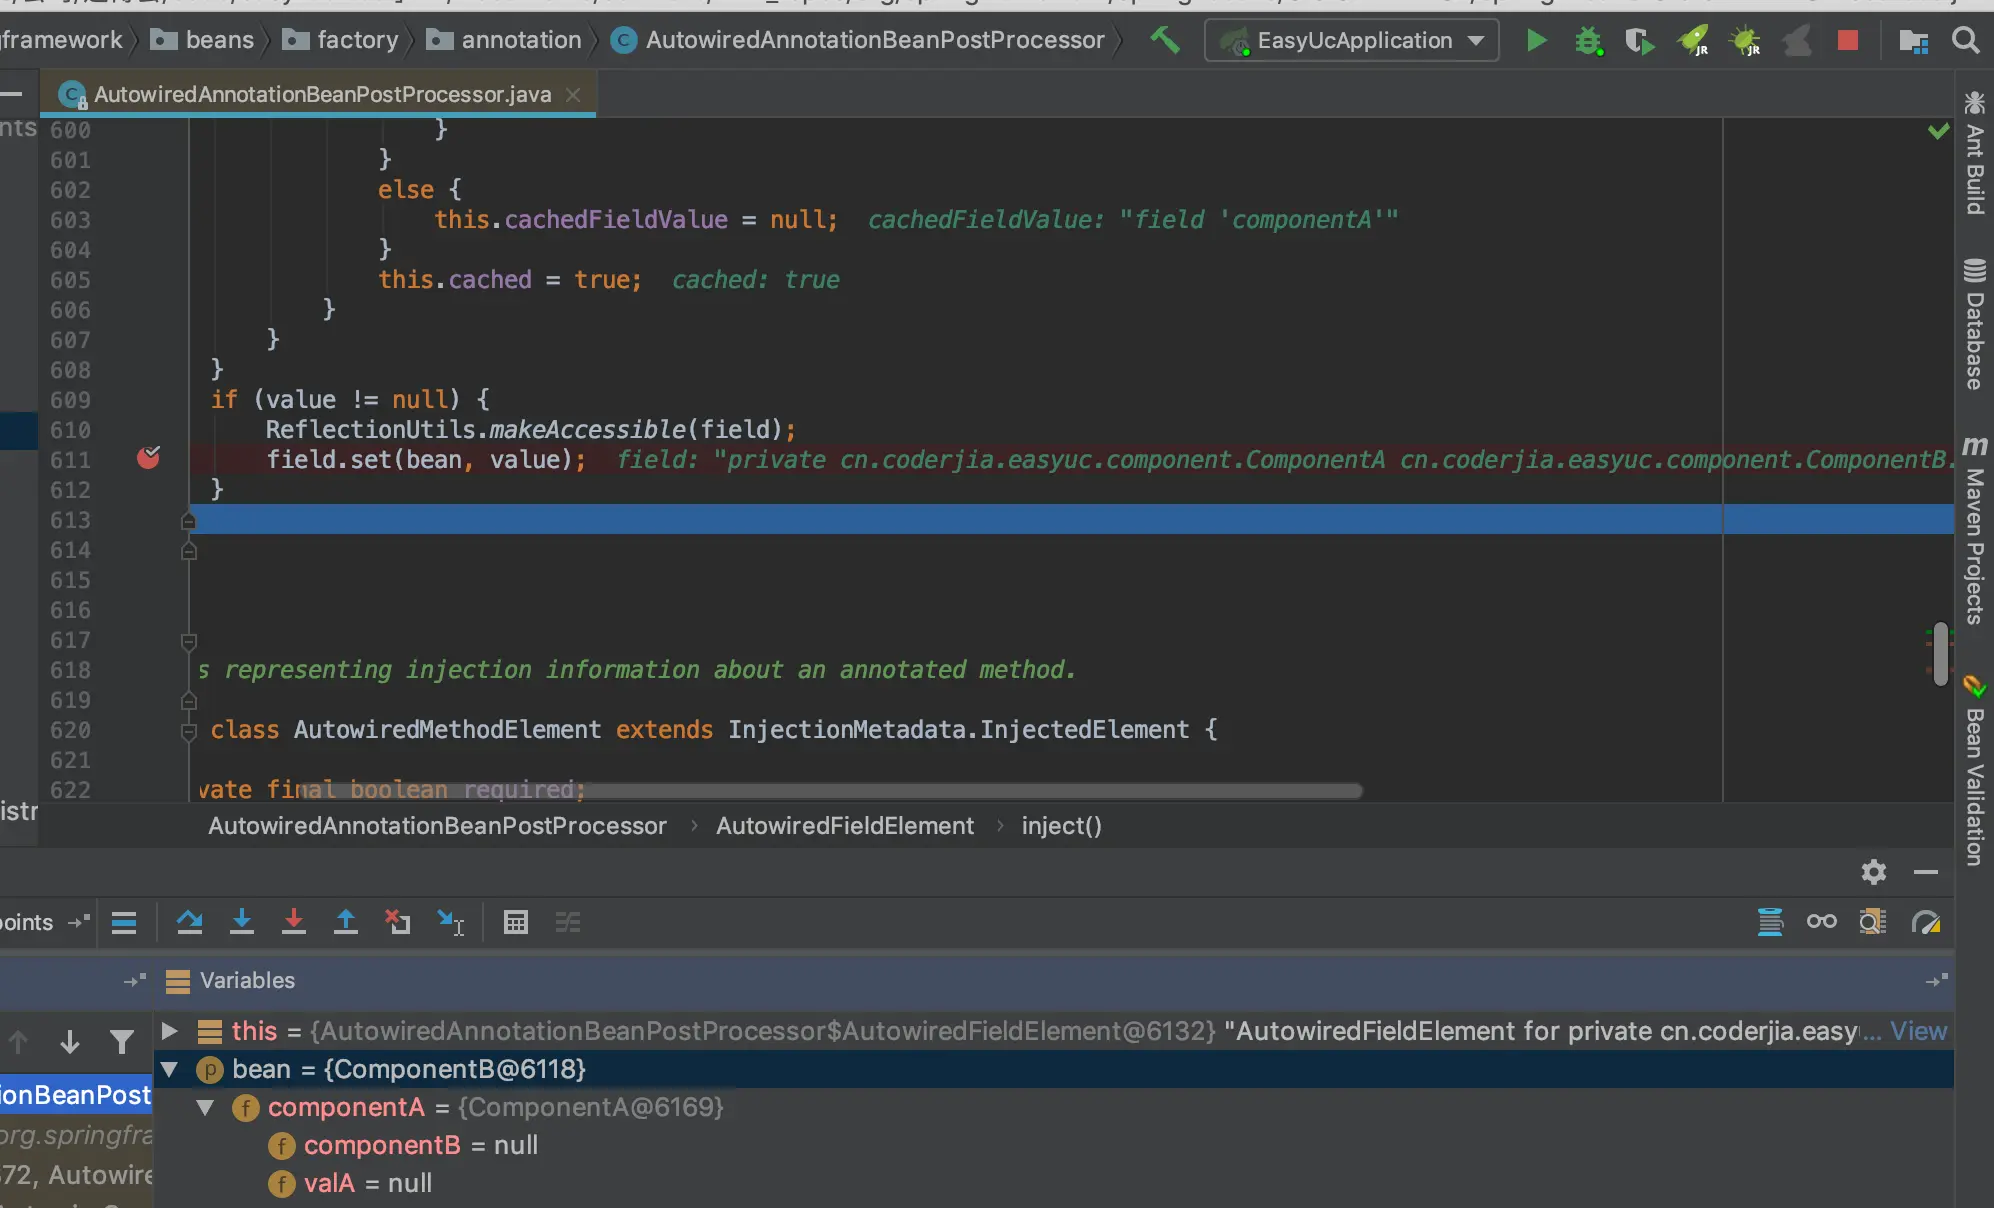Click the inject() breadcrumb item
The width and height of the screenshot is (1994, 1208).
point(1061,826)
